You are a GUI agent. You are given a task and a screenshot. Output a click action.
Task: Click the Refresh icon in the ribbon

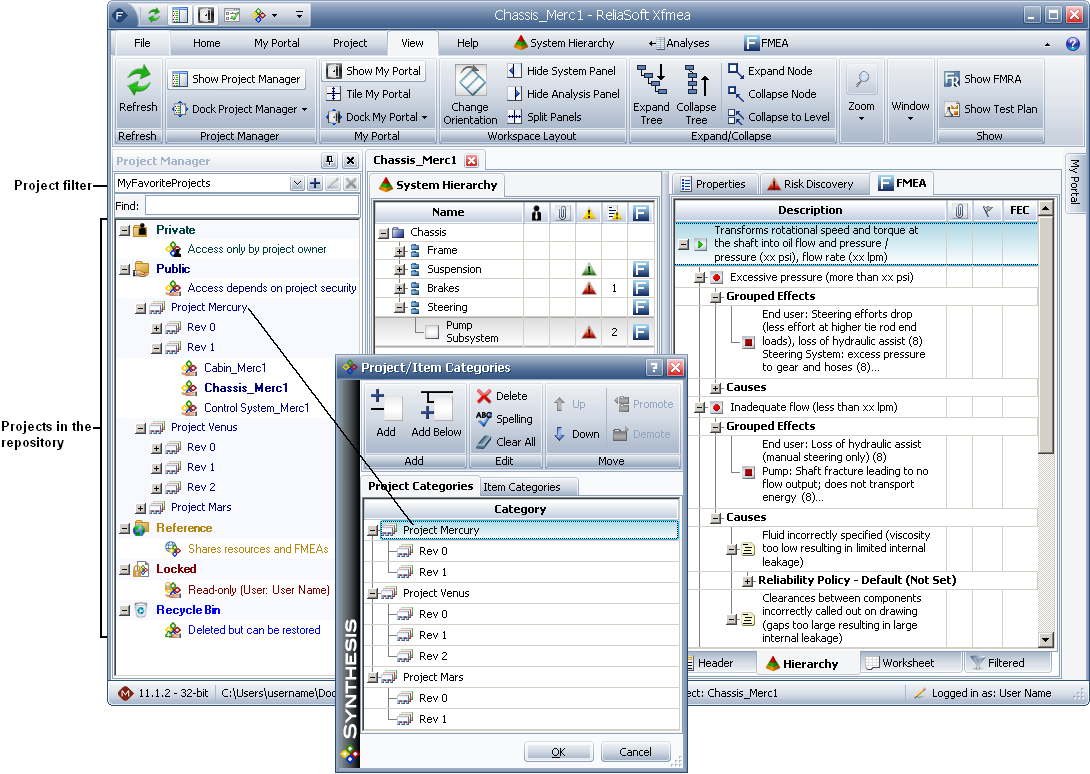[x=138, y=83]
